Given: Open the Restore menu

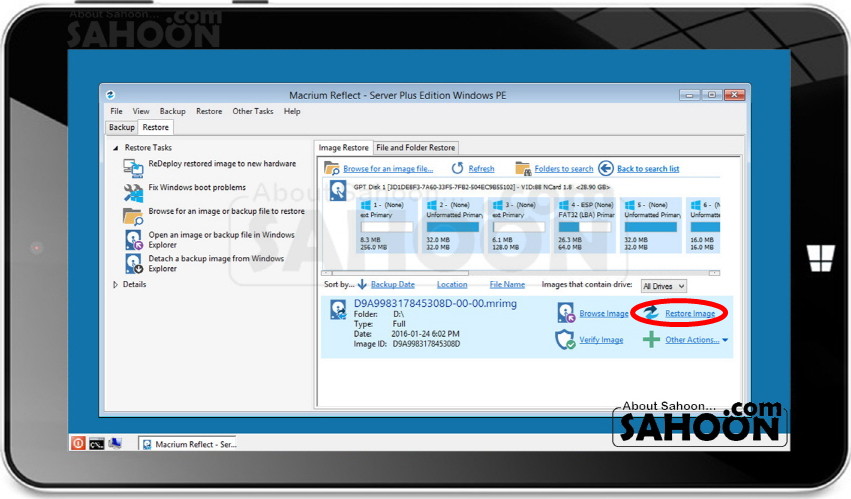Looking at the screenshot, I should click(209, 111).
